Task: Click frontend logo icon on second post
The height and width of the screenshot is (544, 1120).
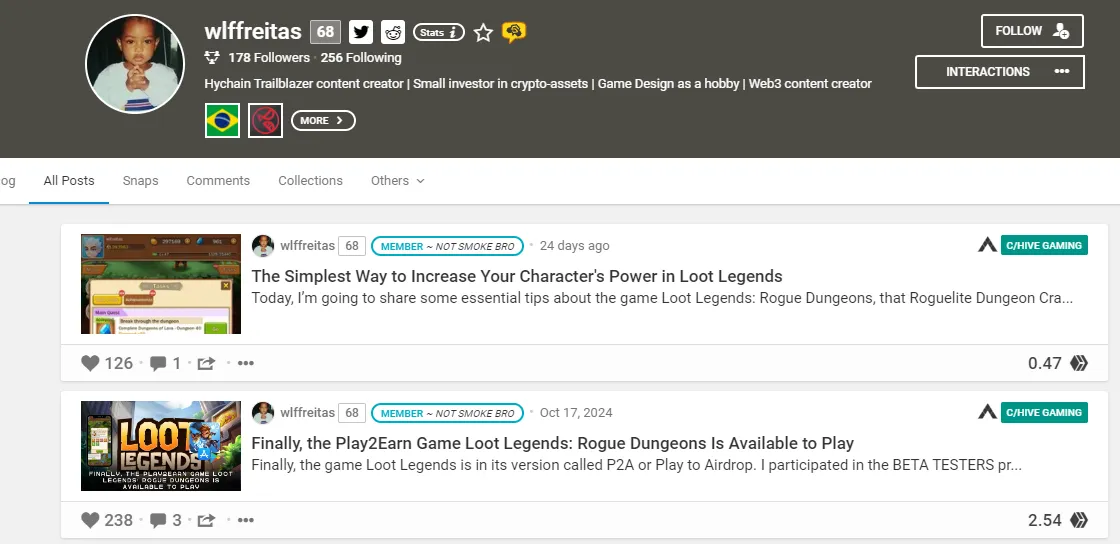Action: pos(987,412)
